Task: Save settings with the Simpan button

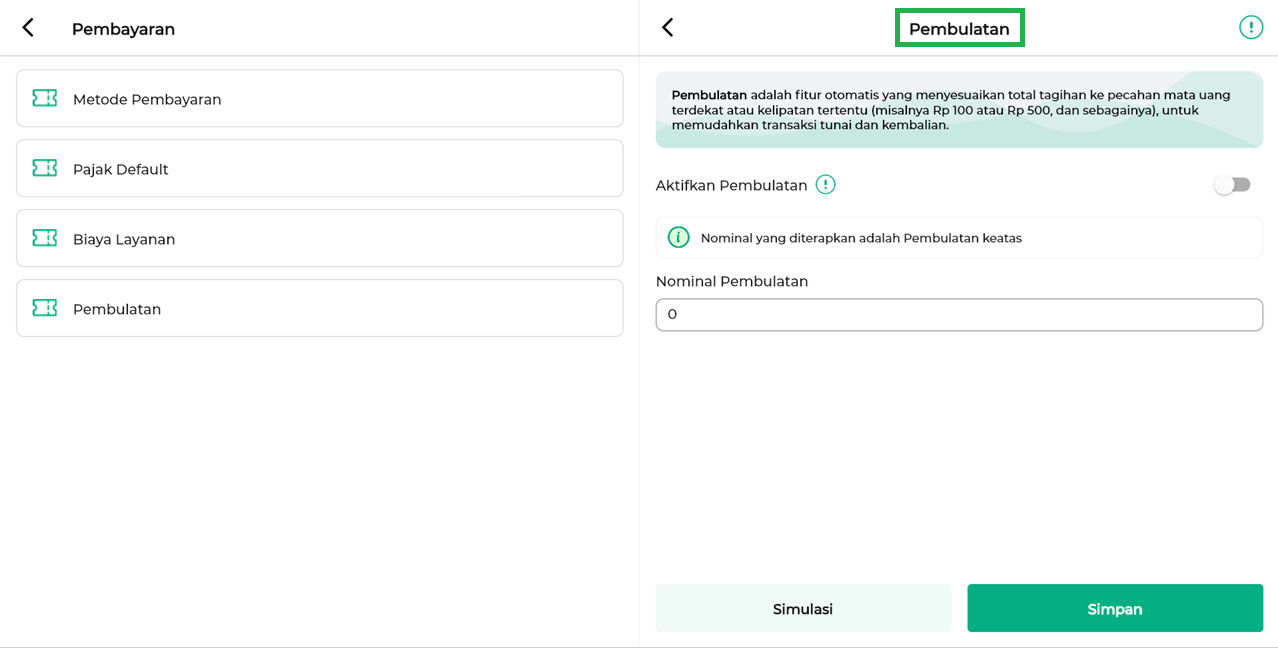Action: 1114,608
